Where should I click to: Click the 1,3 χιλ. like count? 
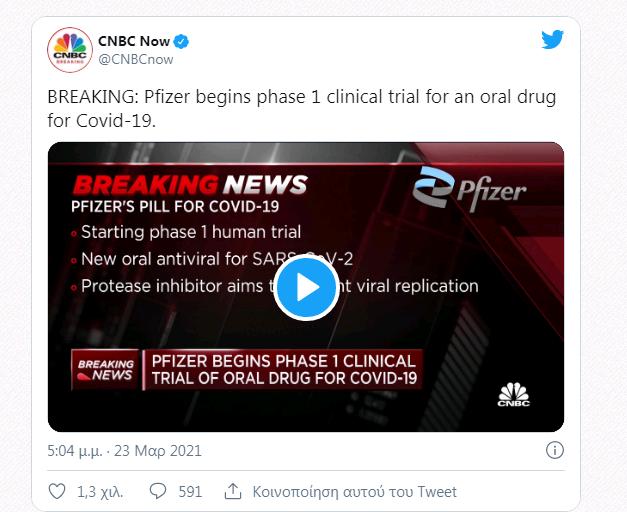pyautogui.click(x=98, y=491)
